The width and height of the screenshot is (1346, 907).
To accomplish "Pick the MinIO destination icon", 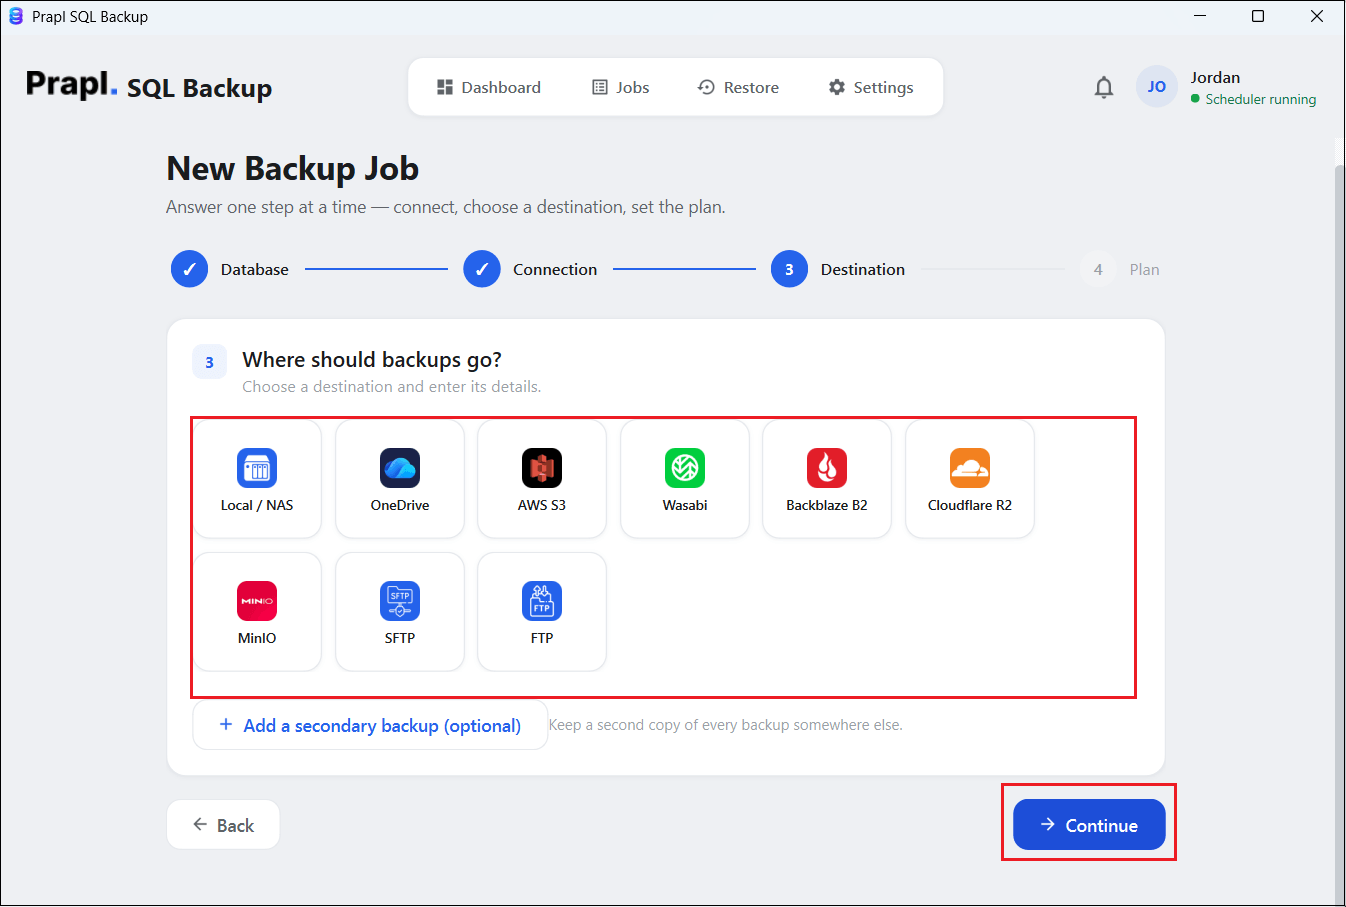I will click(x=257, y=601).
